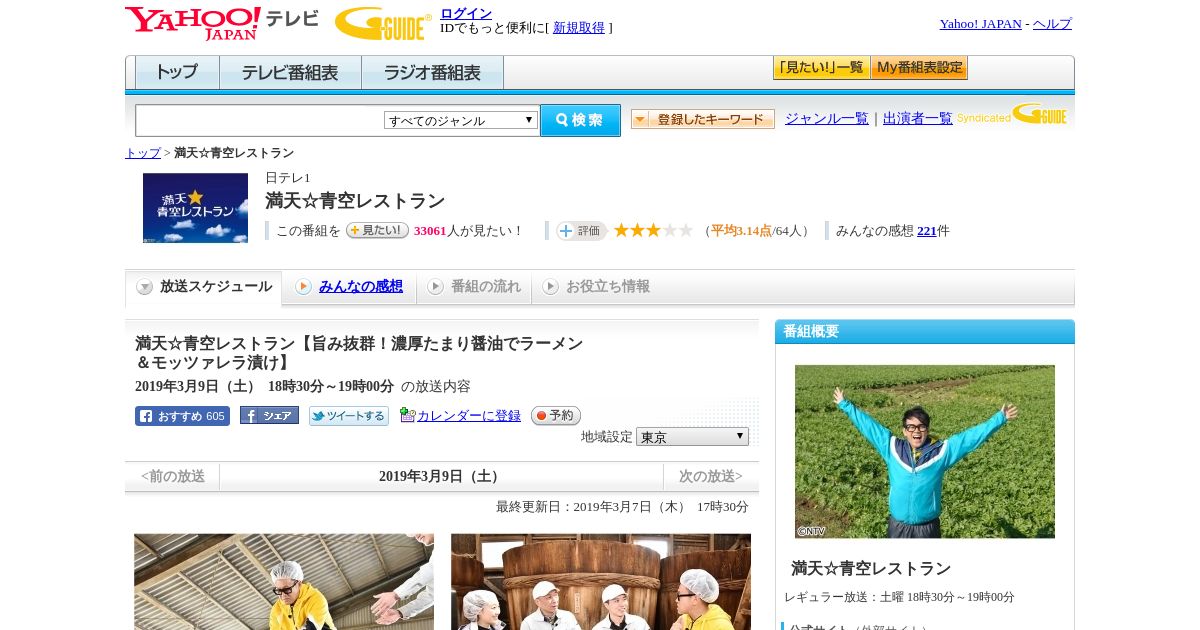The height and width of the screenshot is (630, 1200).
Task: Click the ツイートする Twitter button
Action: 349,416
